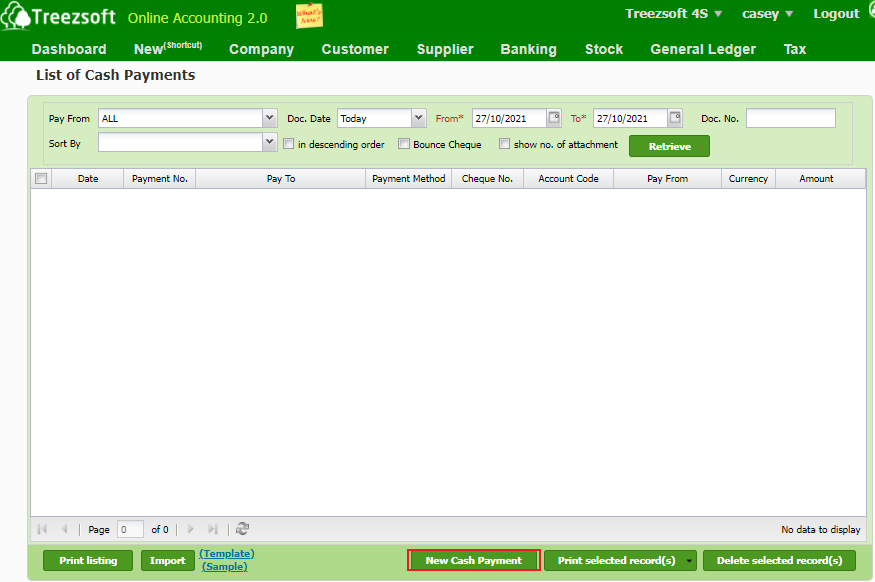This screenshot has height=582, width=875.
Task: Open the What's New sticky note
Action: [x=309, y=16]
